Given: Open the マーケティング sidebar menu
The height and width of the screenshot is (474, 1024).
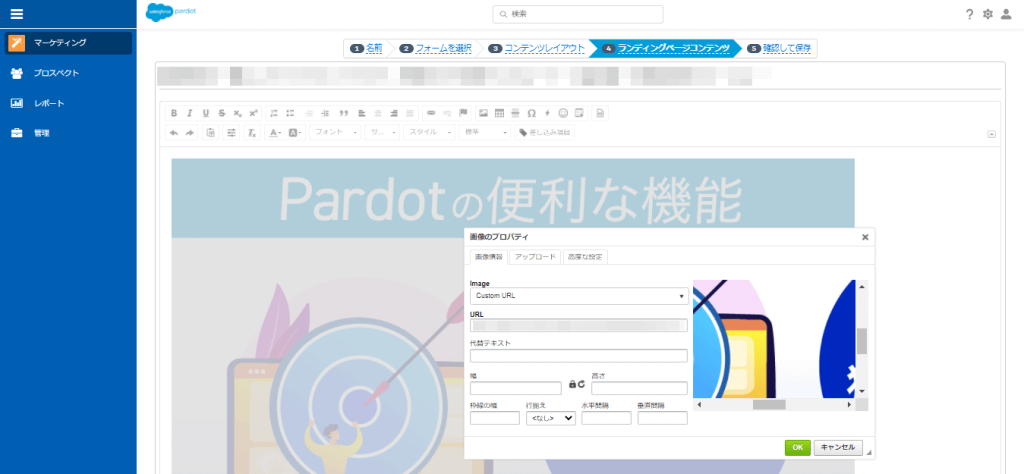Looking at the screenshot, I should click(x=69, y=43).
